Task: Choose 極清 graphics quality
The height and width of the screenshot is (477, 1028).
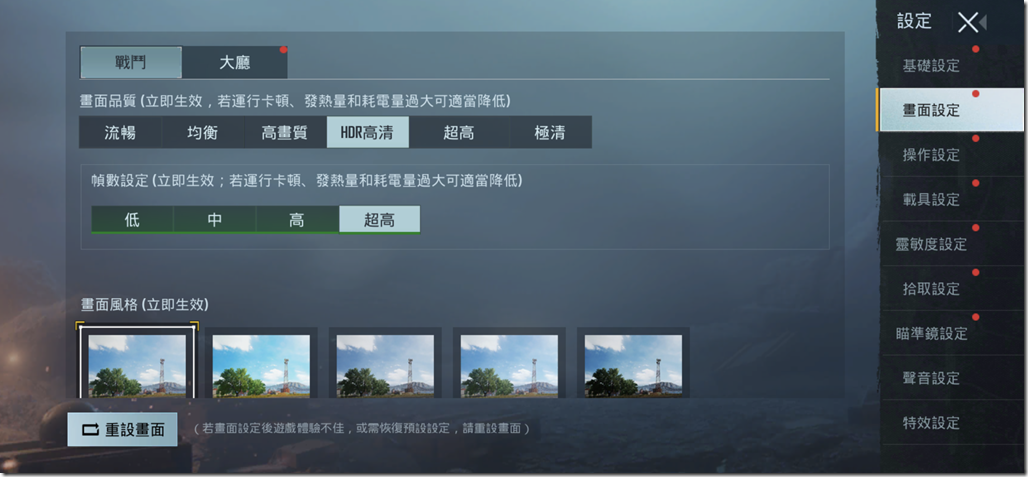Action: [x=551, y=132]
